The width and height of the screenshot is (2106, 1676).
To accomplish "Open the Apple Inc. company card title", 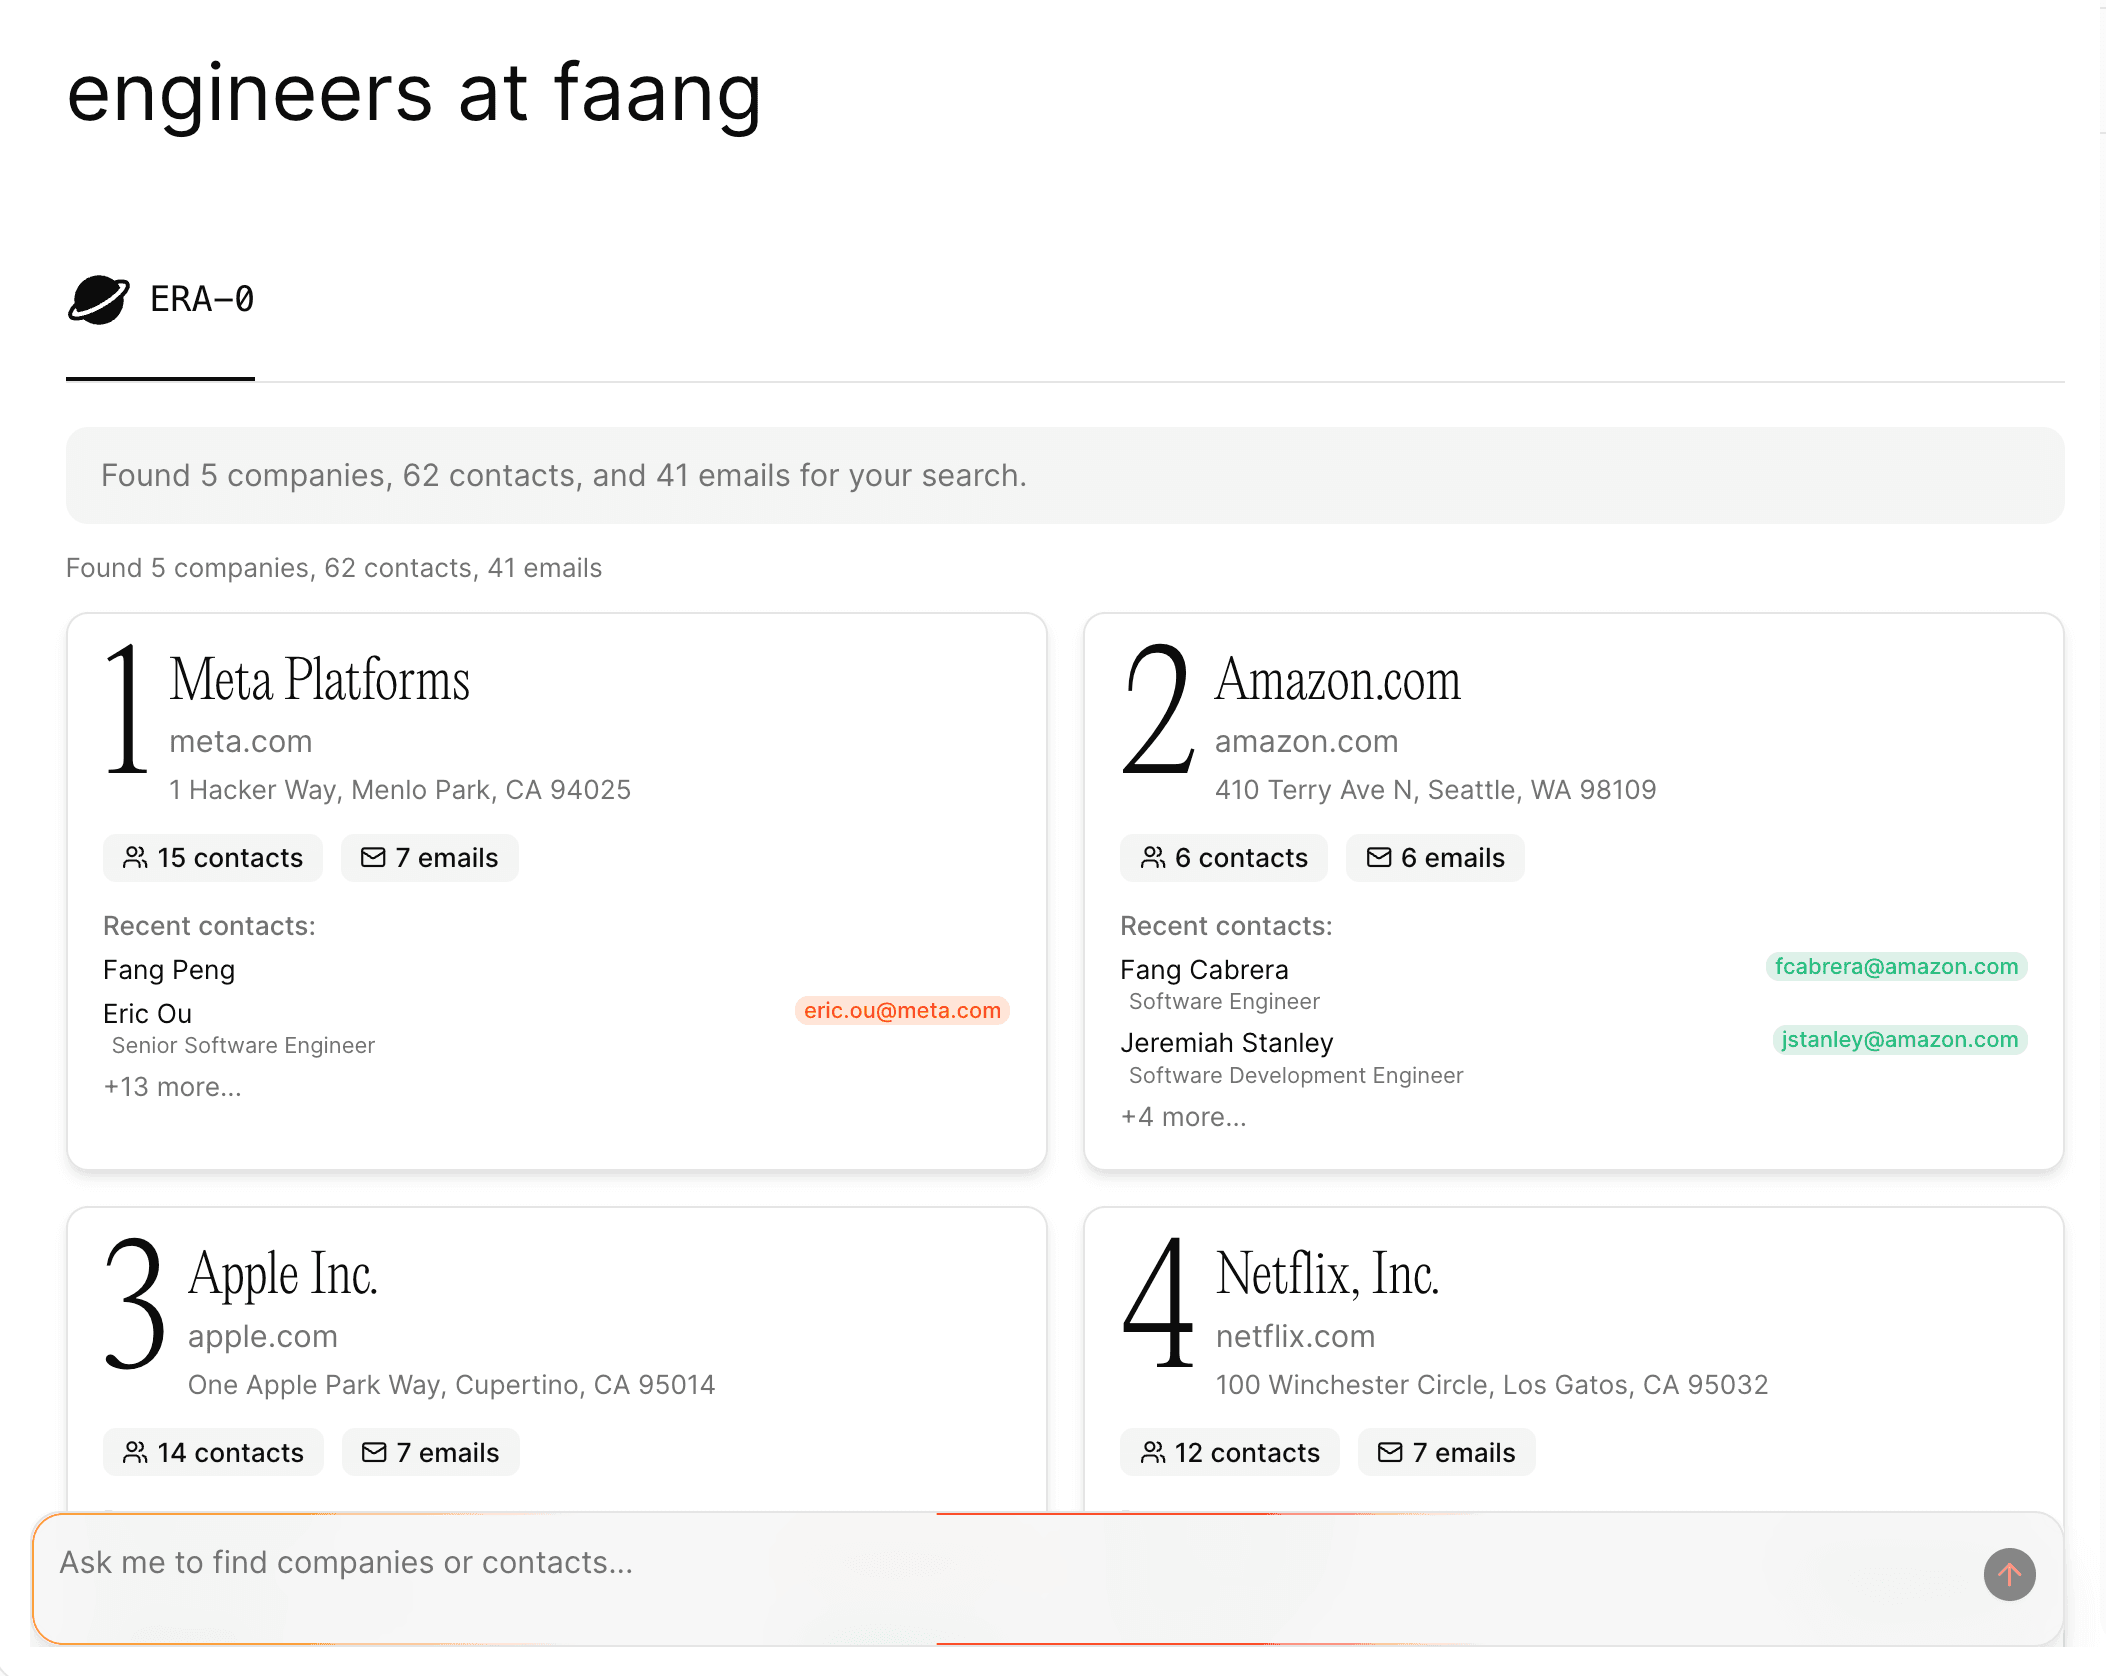I will tap(283, 1274).
